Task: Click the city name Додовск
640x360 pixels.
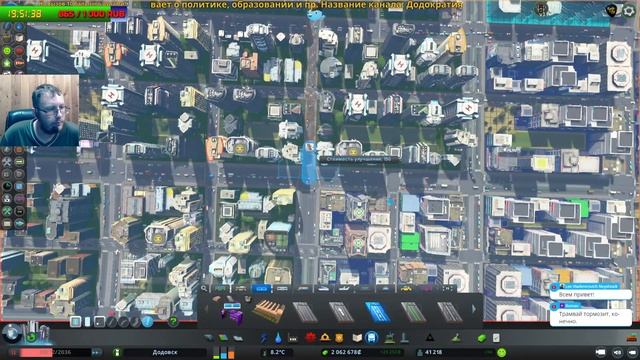Action: [165, 352]
